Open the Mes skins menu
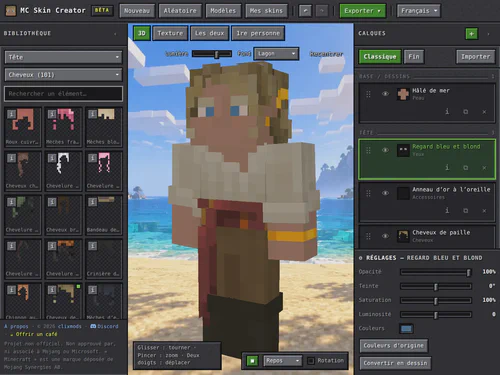500x375 pixels. pyautogui.click(x=266, y=11)
